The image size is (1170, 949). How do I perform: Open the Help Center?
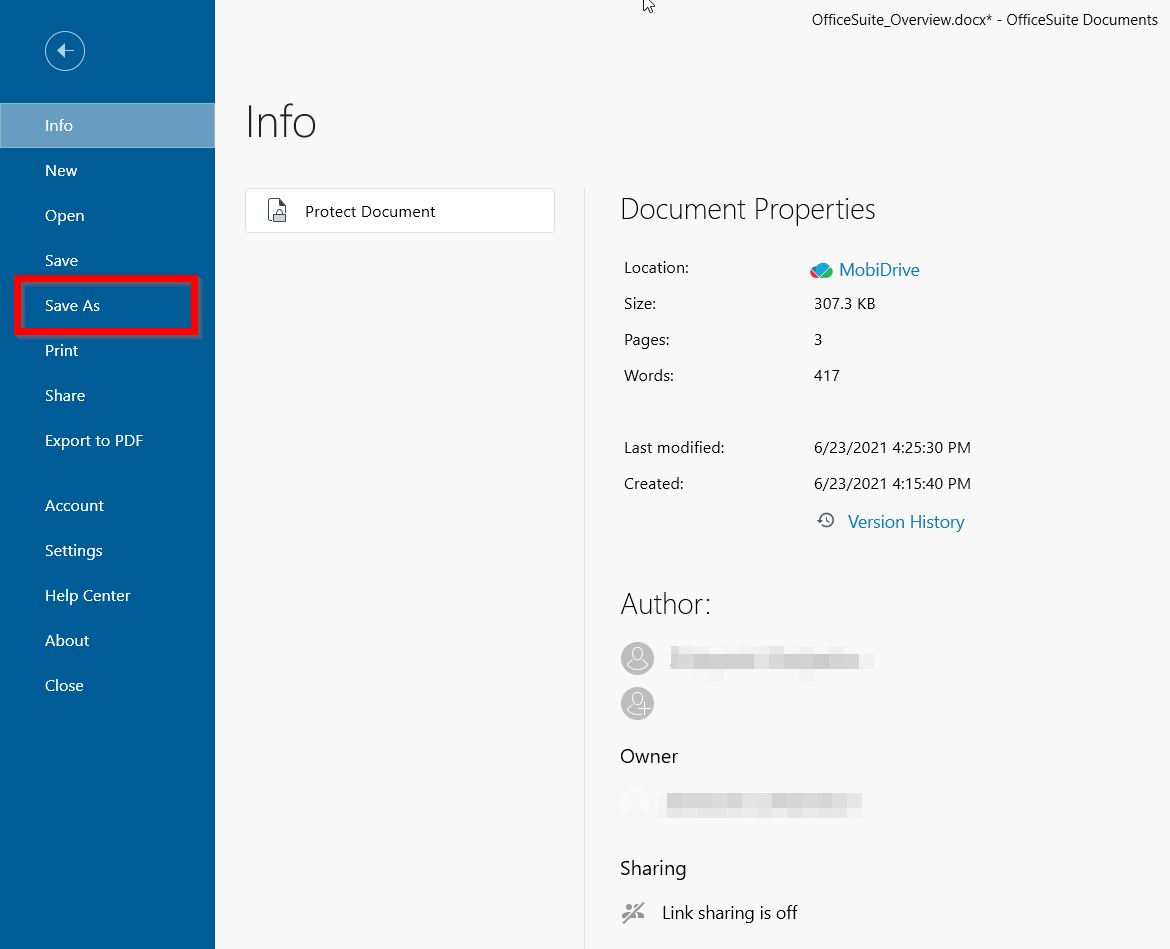click(107, 595)
